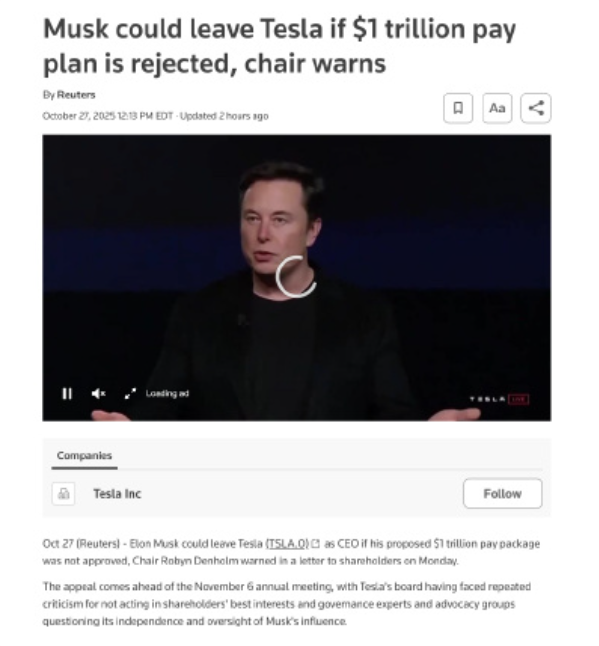
Task: Click the video player frame
Action: point(297,278)
